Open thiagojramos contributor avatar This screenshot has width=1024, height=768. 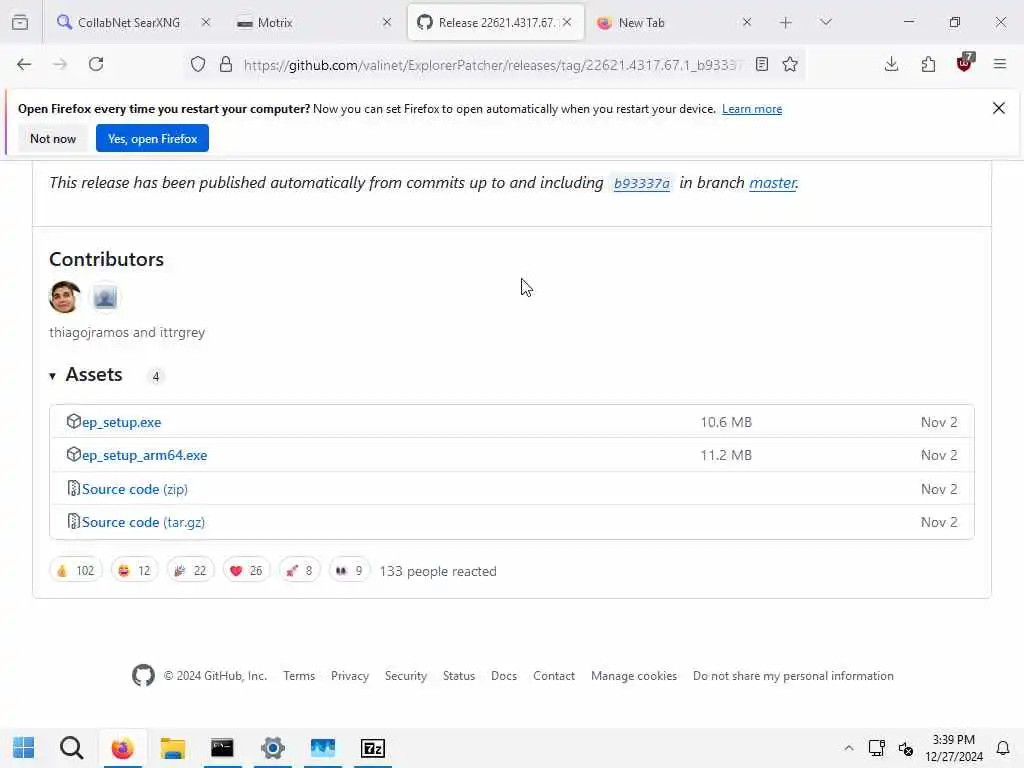pos(65,297)
